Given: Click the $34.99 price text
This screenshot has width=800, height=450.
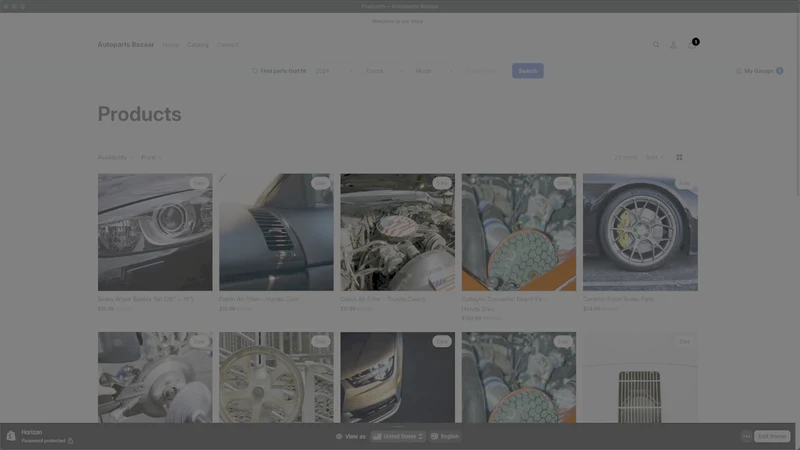Looking at the screenshot, I should click(x=591, y=309).
